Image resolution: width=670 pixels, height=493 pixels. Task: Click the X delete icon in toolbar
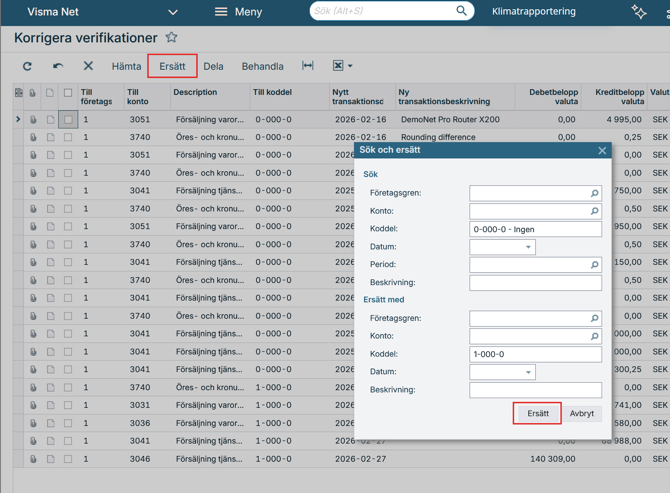(88, 67)
